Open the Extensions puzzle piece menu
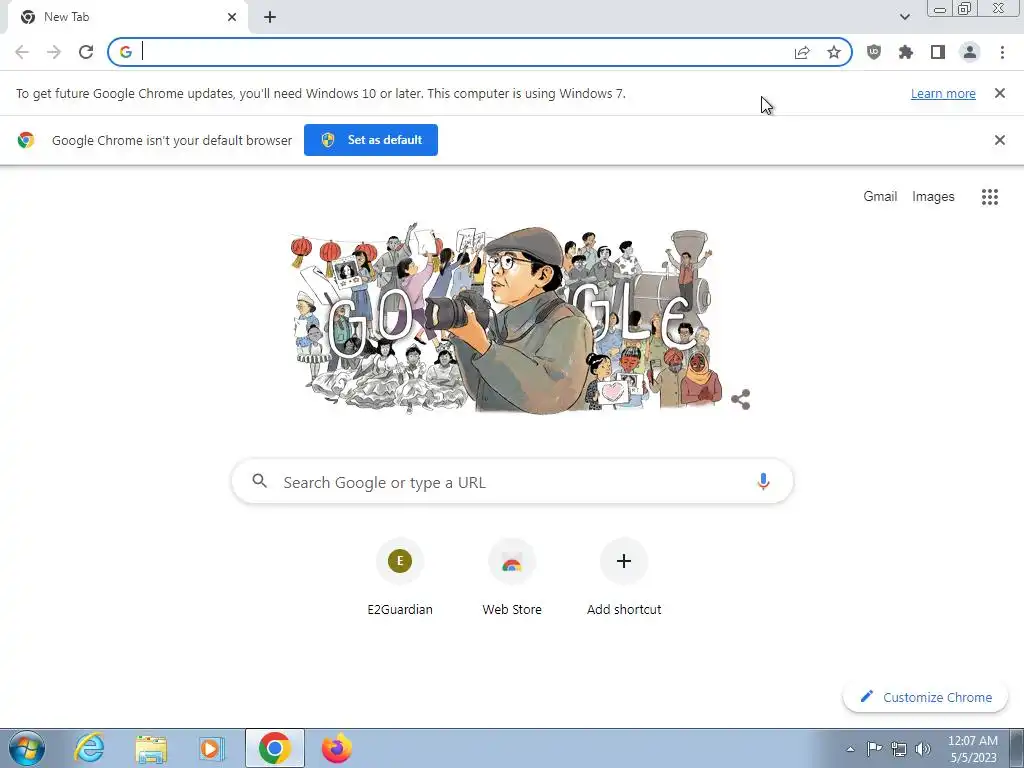This screenshot has height=768, width=1024. [905, 52]
